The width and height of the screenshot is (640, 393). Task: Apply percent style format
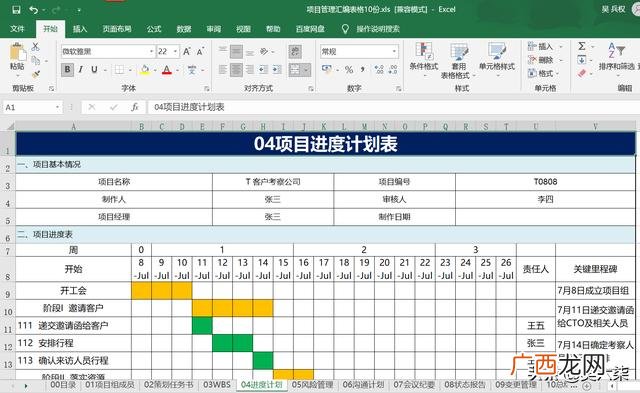349,70
